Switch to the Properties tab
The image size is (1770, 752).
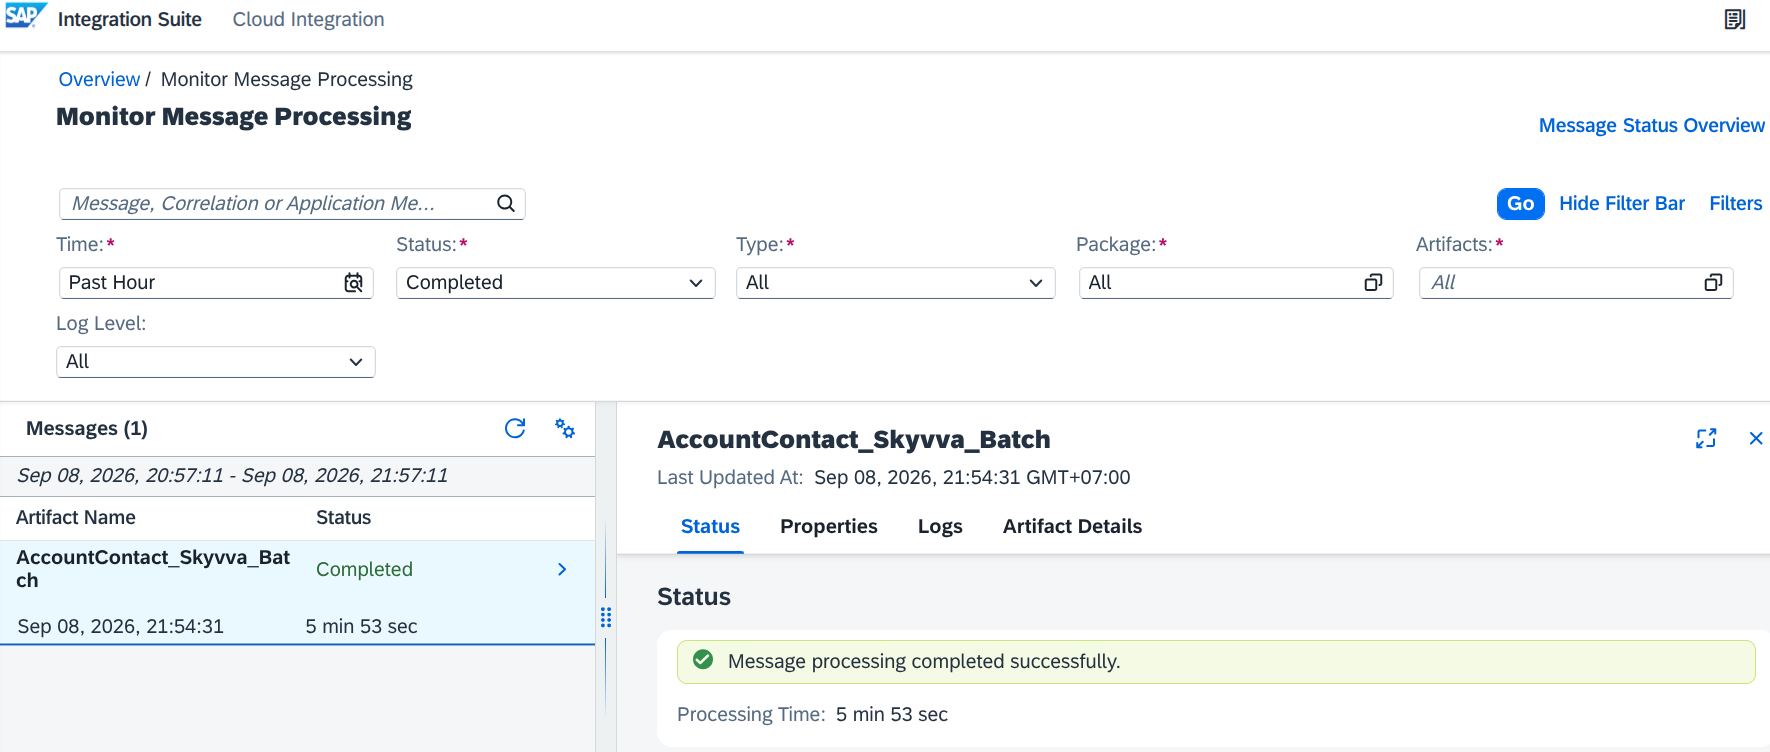829,526
